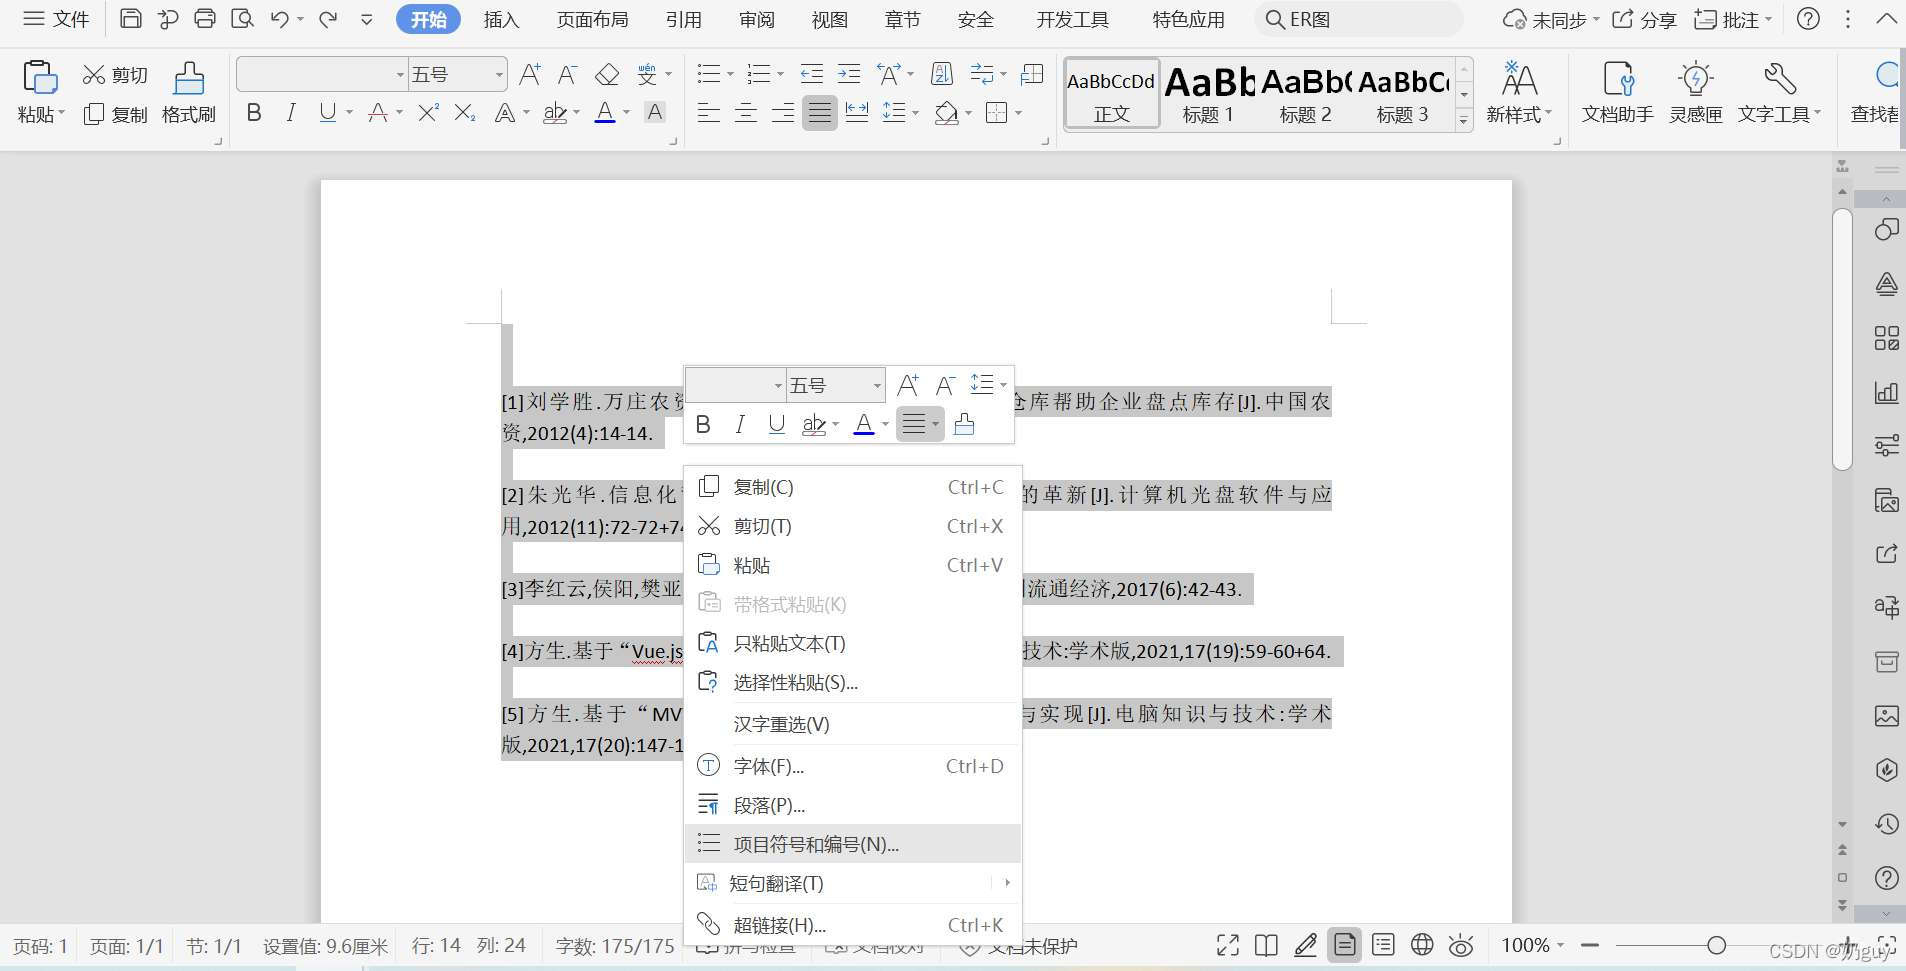Choose Font (字体) from context menu
This screenshot has width=1906, height=971.
[x=853, y=766]
